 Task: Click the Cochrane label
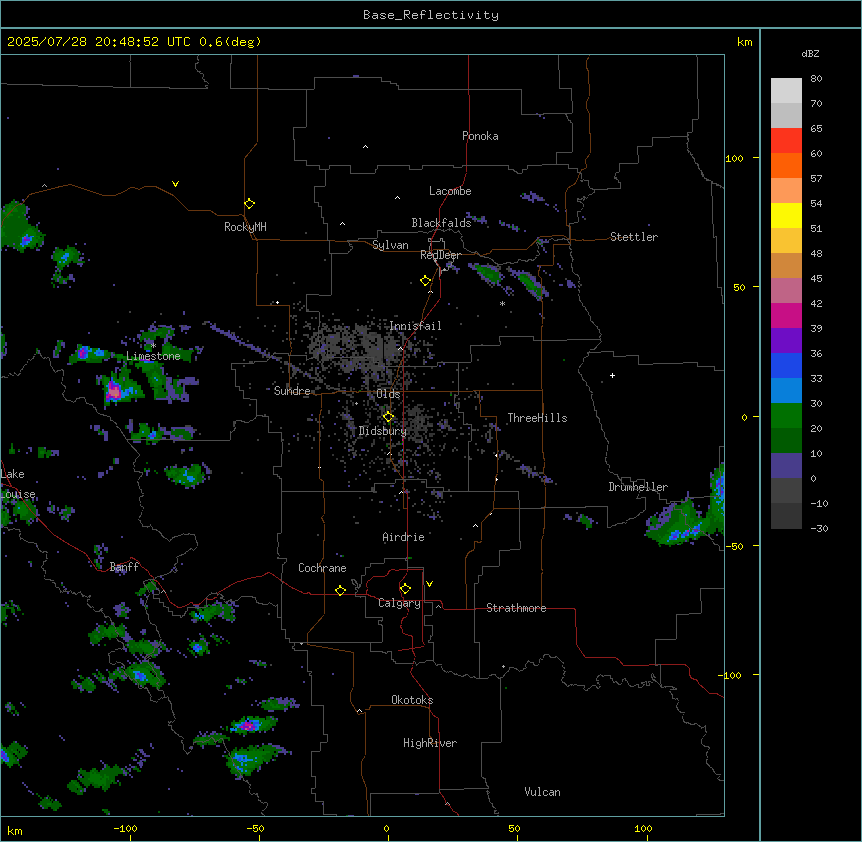pos(322,568)
